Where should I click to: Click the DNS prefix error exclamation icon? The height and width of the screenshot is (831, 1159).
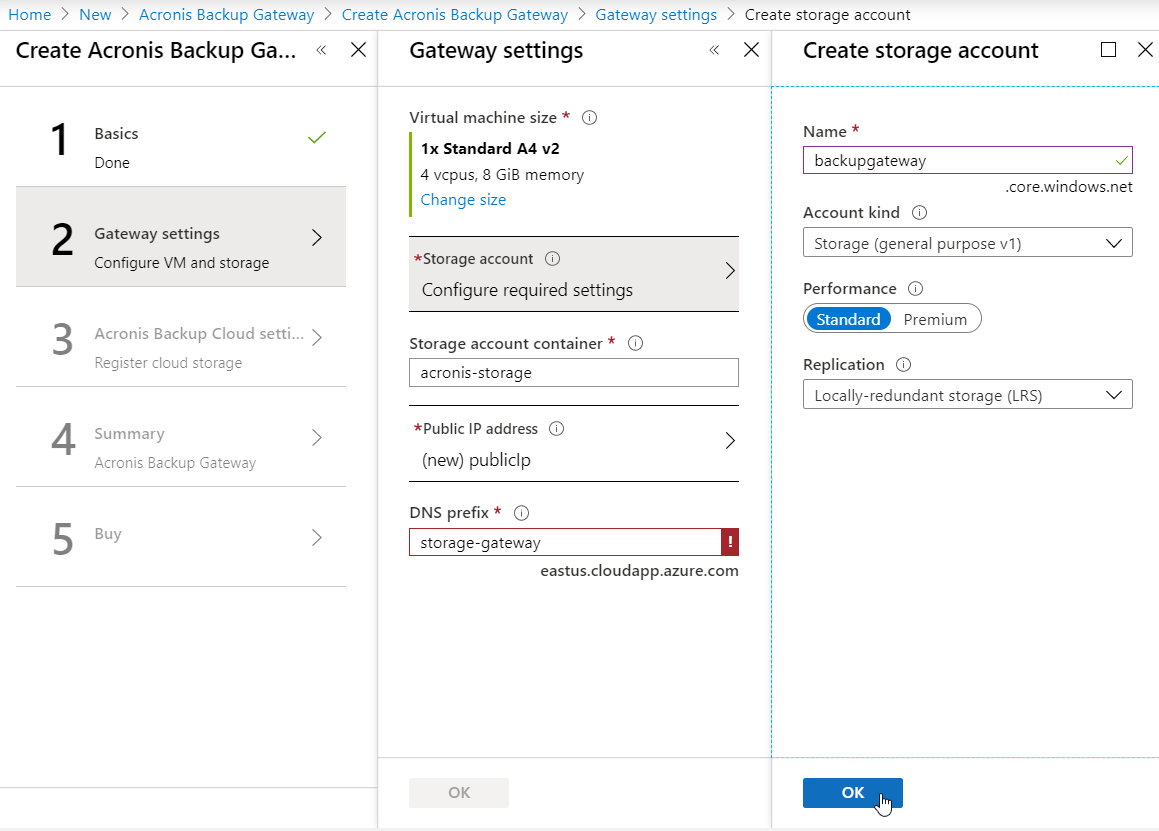(x=730, y=542)
